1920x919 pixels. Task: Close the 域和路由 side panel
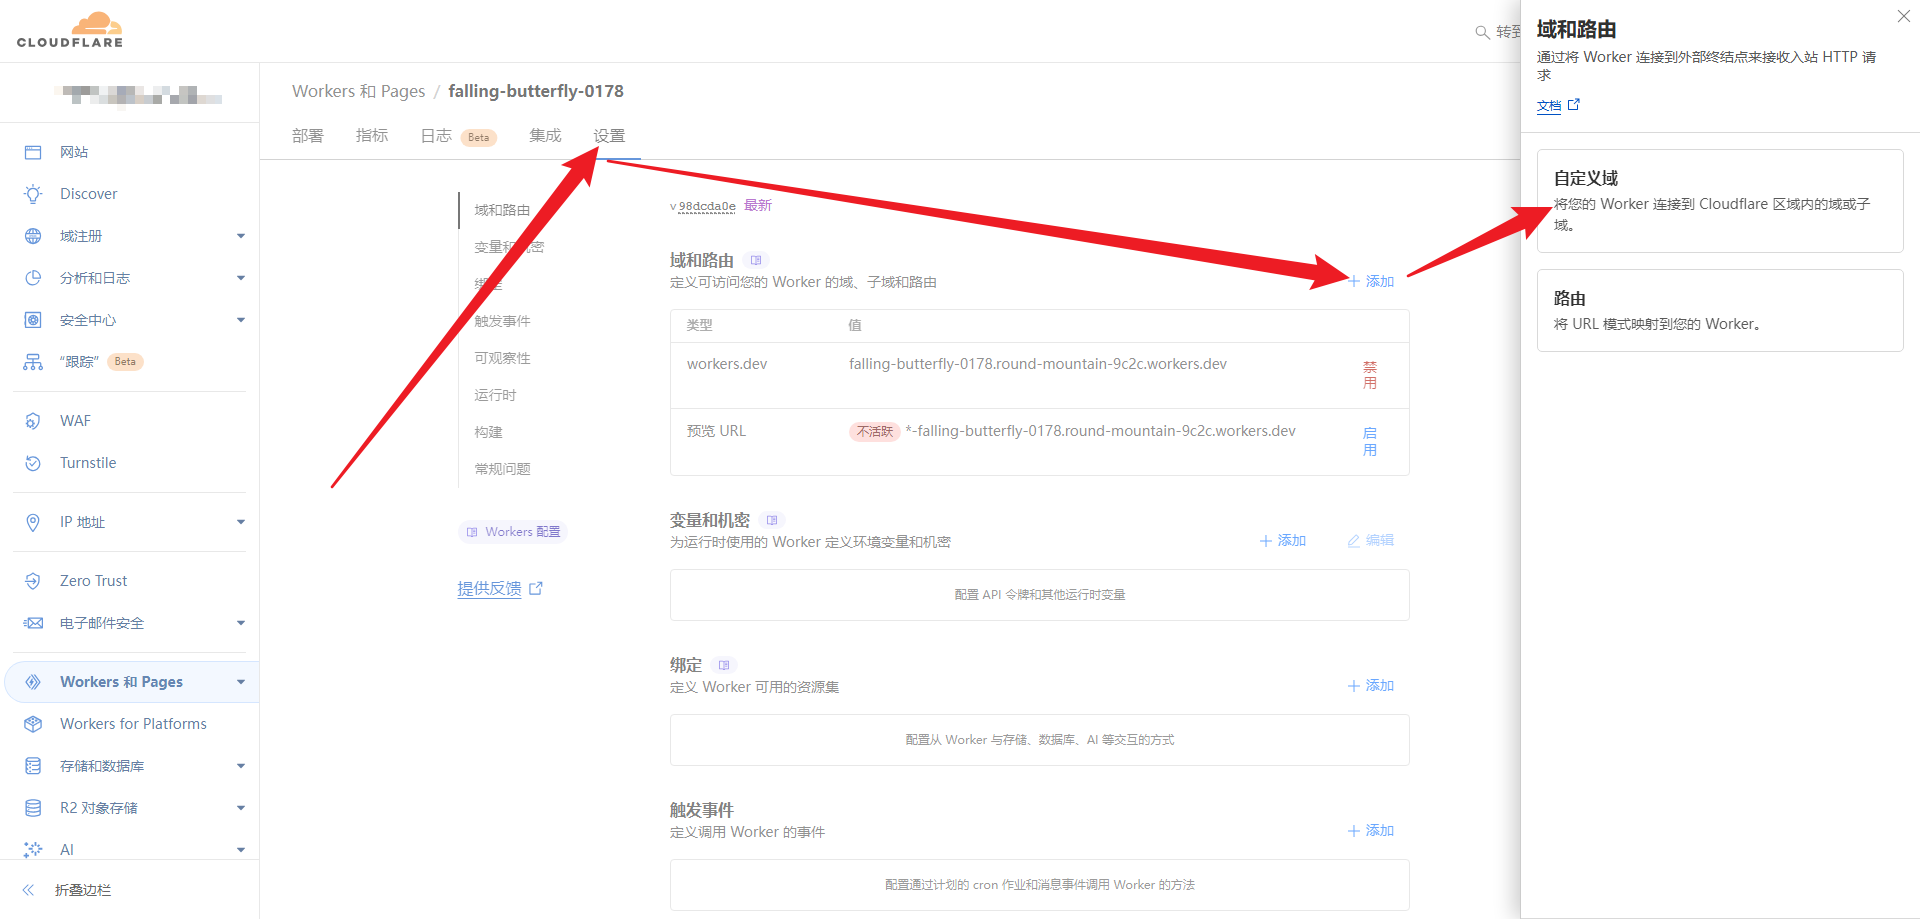(x=1903, y=17)
